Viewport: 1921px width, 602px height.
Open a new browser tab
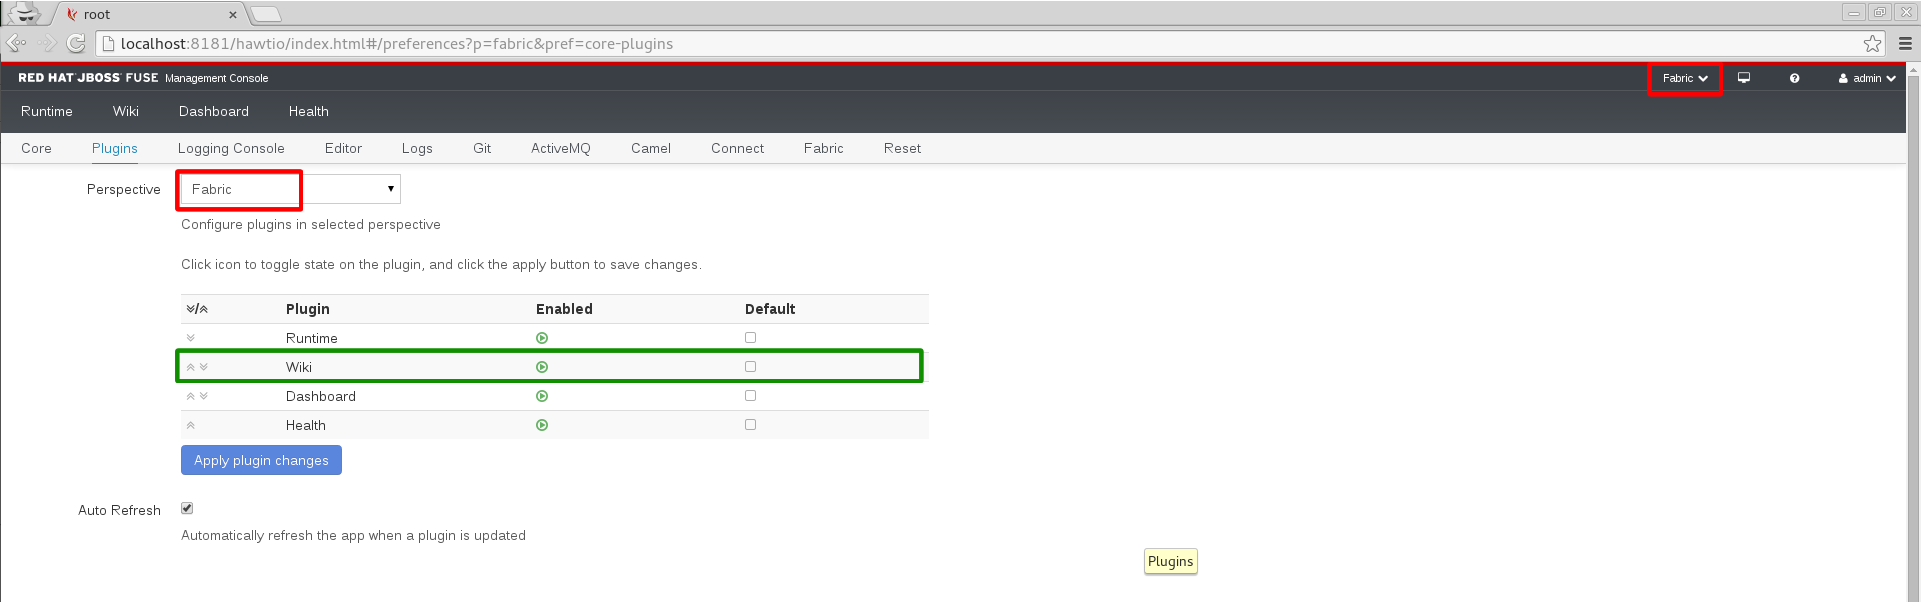coord(266,14)
